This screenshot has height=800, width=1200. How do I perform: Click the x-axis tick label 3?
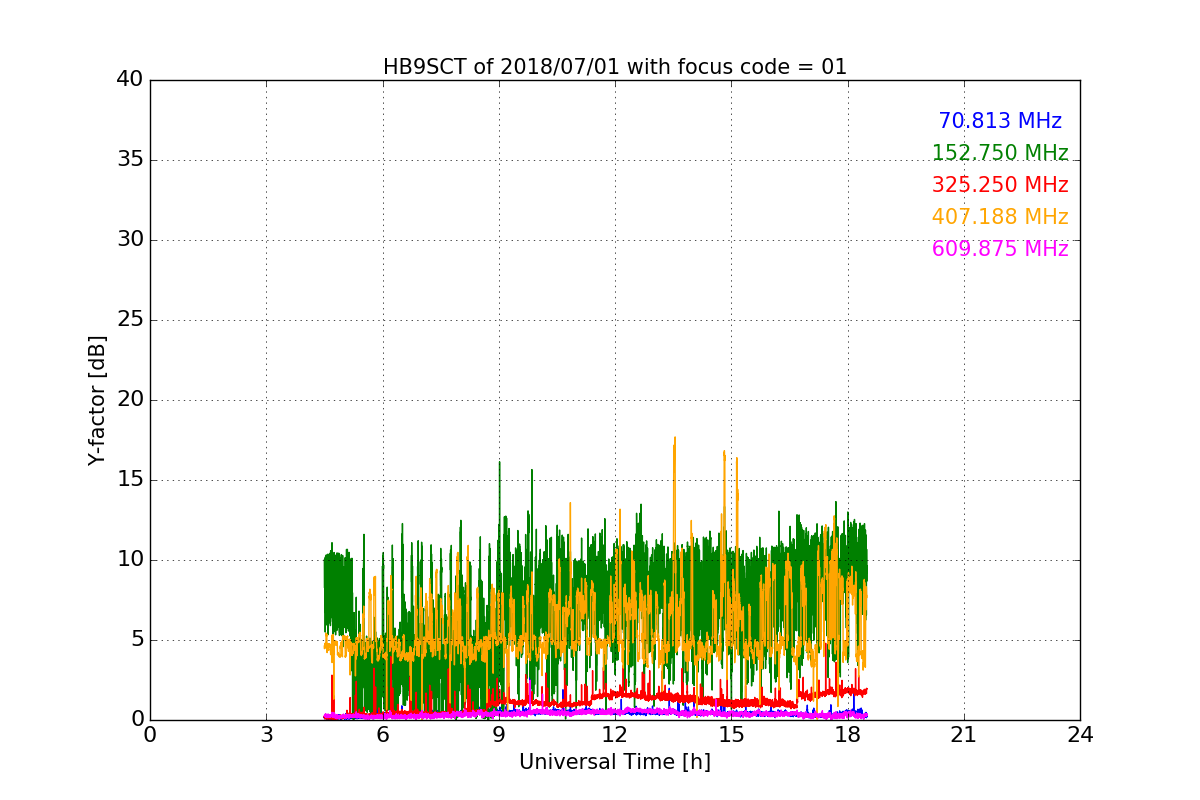point(266,734)
